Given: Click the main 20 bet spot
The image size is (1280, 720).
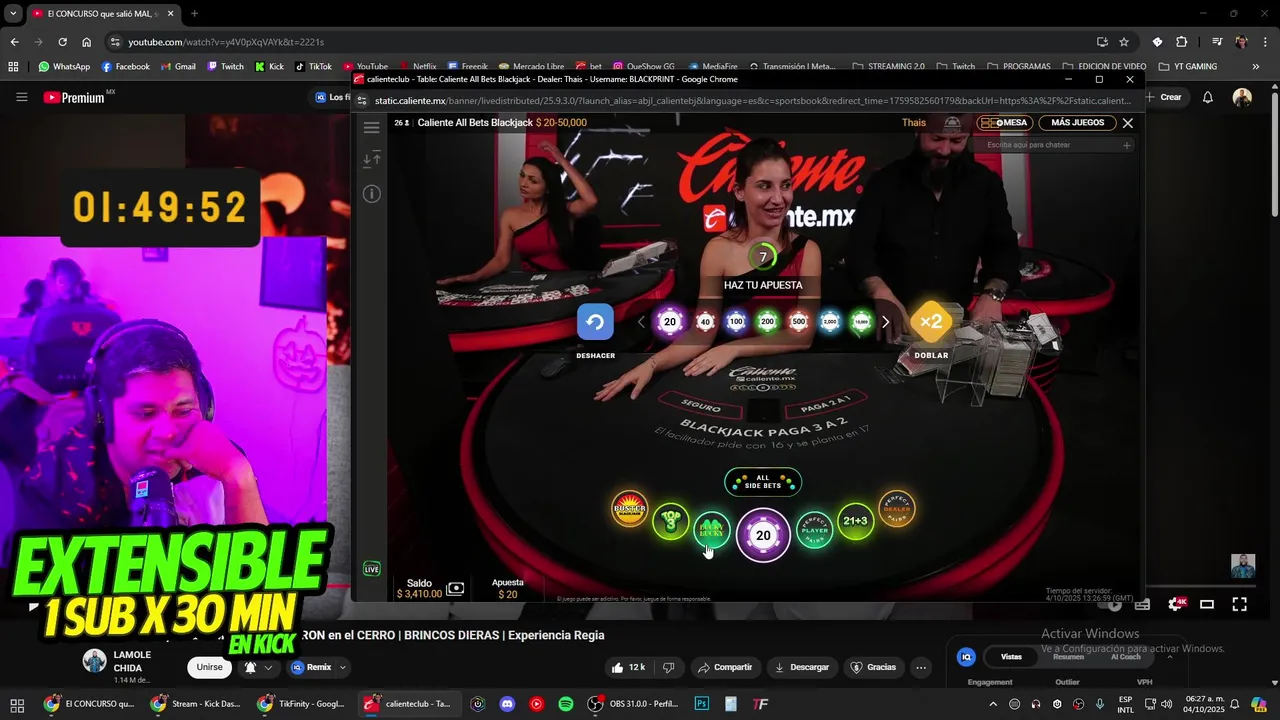Looking at the screenshot, I should (x=763, y=535).
